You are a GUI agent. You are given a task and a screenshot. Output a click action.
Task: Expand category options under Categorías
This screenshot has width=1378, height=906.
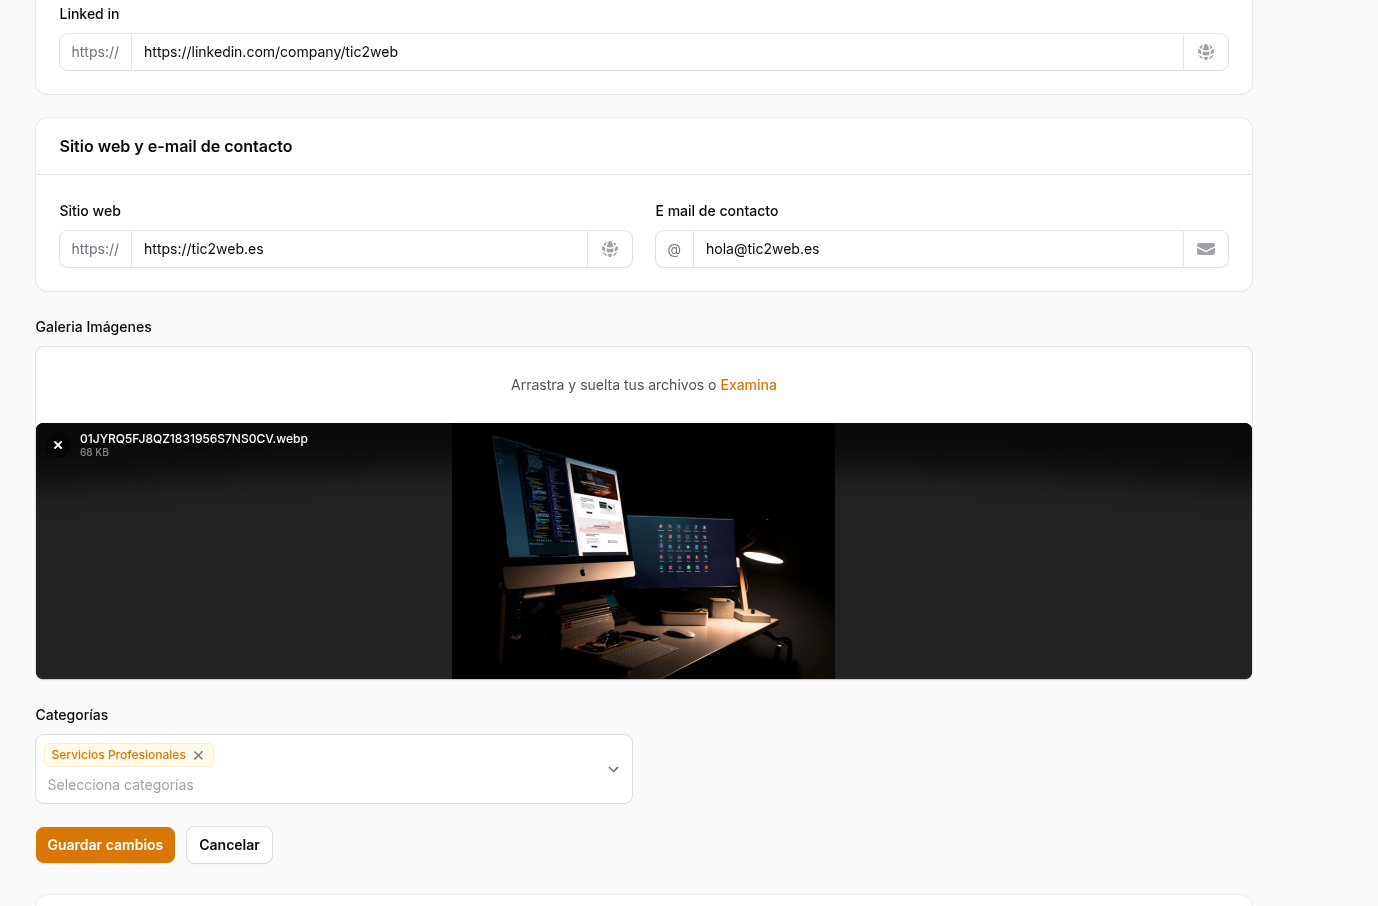(x=613, y=769)
